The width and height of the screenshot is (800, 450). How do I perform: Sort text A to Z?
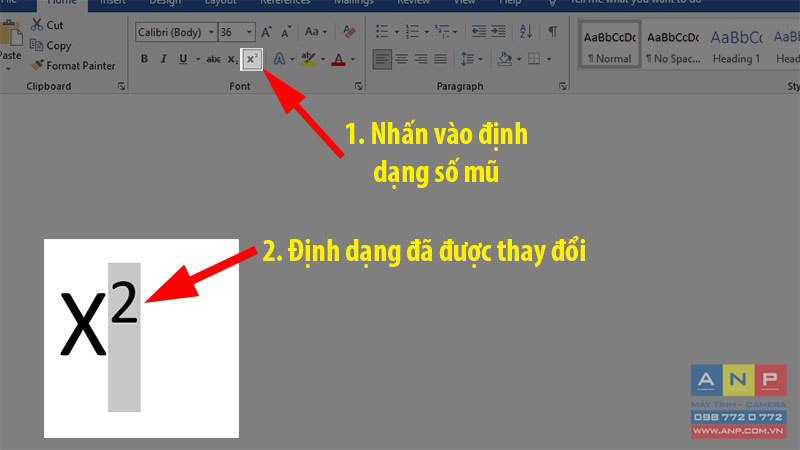[x=526, y=32]
